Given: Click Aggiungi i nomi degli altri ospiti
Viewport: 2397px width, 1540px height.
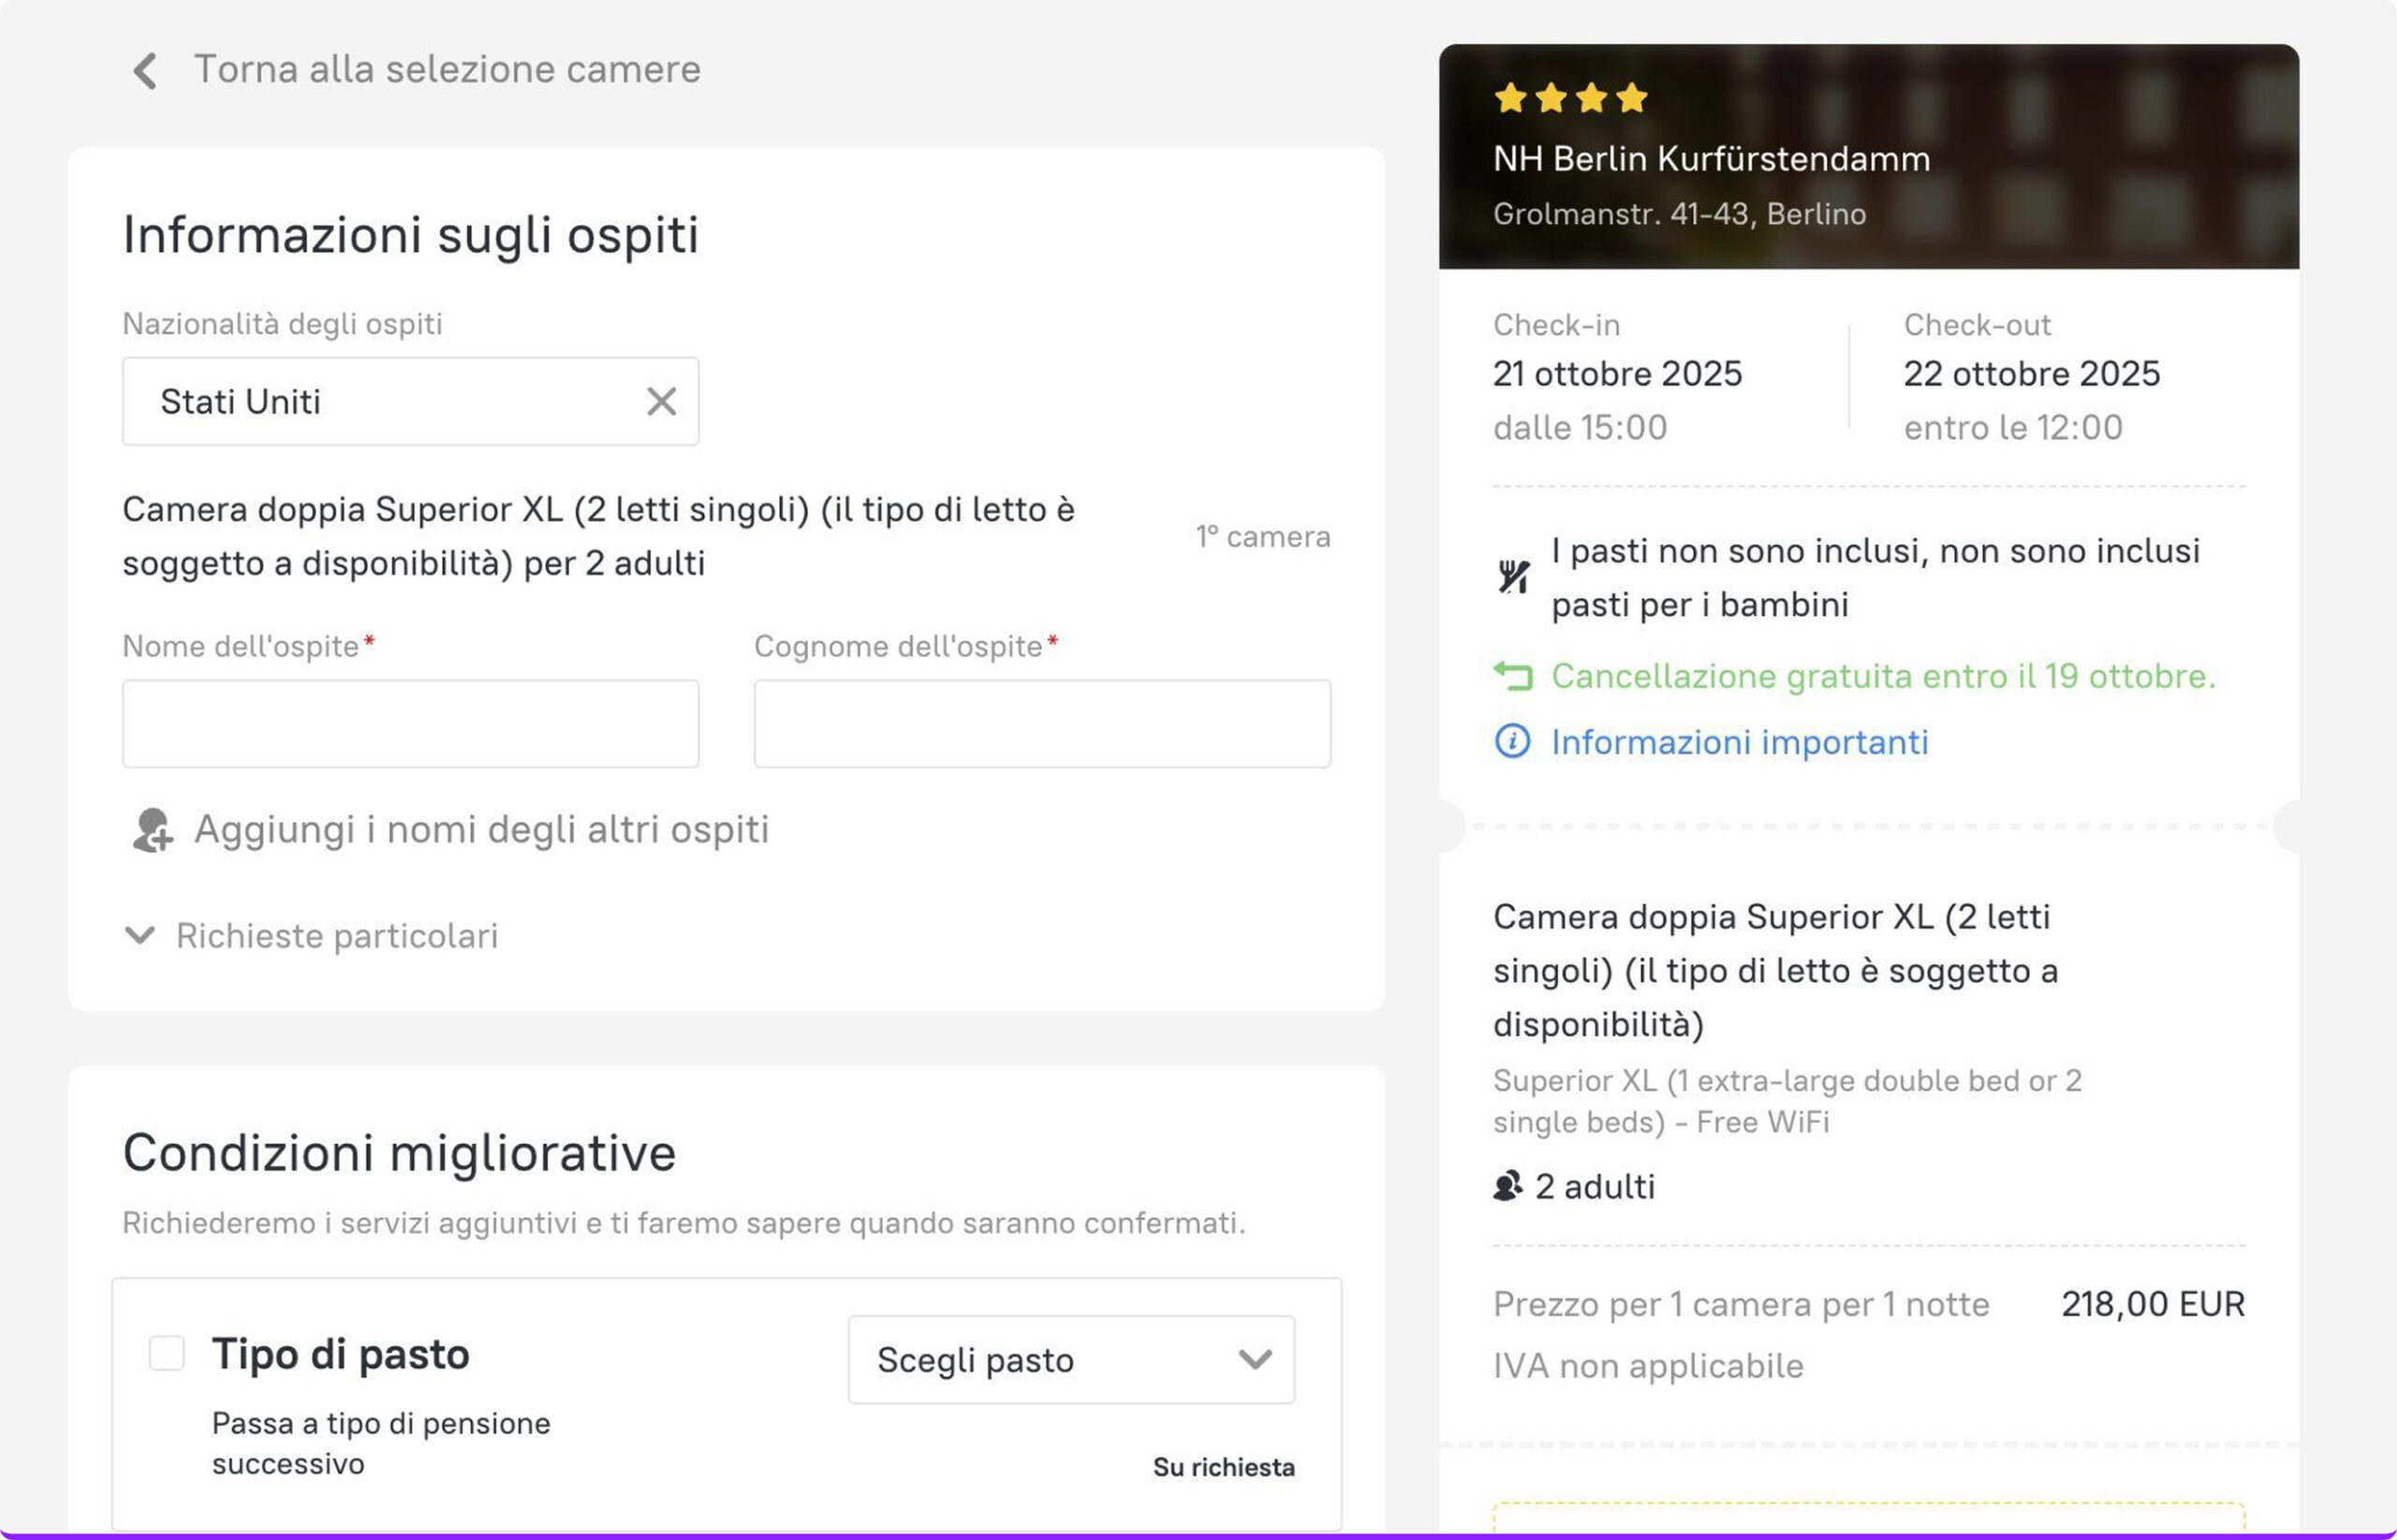Looking at the screenshot, I should (481, 830).
